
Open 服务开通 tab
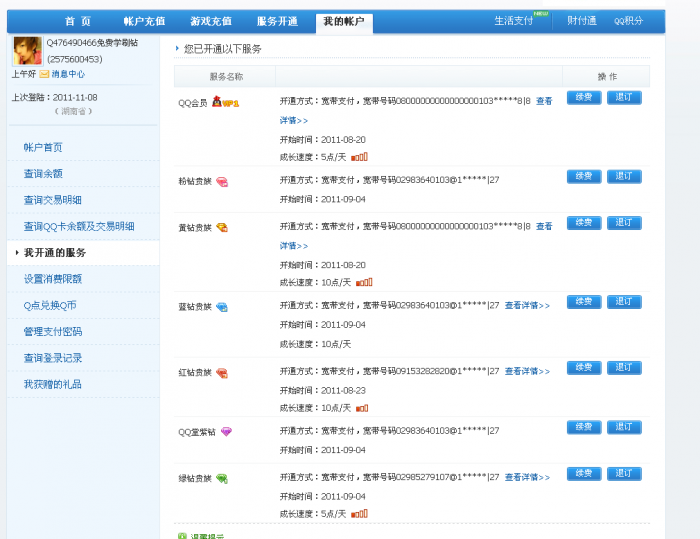click(x=277, y=21)
